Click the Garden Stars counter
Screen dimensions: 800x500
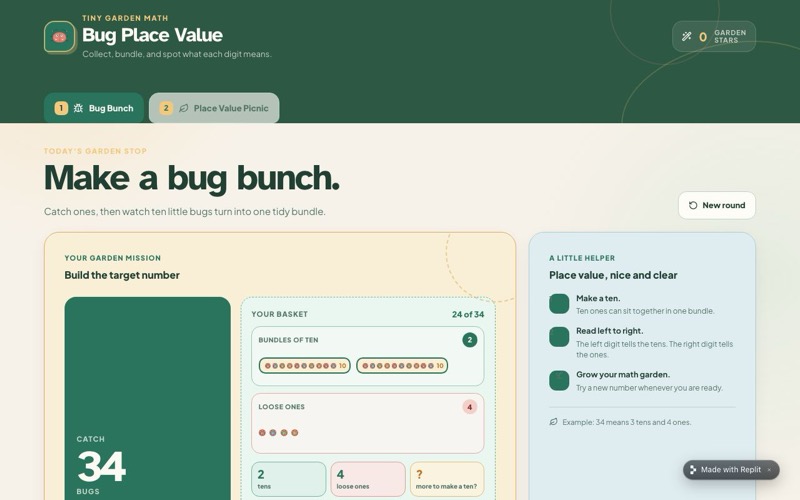tap(714, 36)
